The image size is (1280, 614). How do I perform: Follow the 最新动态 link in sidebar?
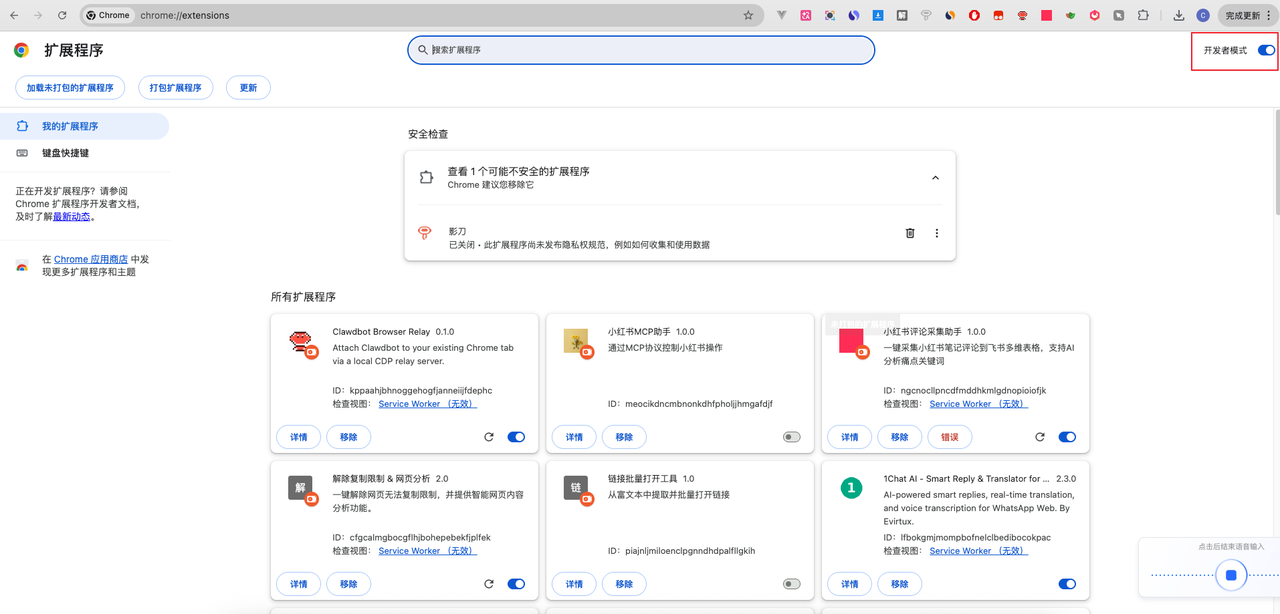pos(72,216)
